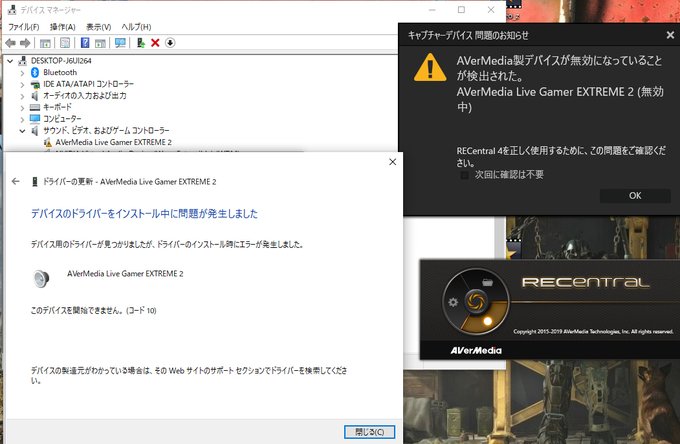Click the action pane toolbar icon beside Help
The height and width of the screenshot is (444, 680).
point(100,43)
